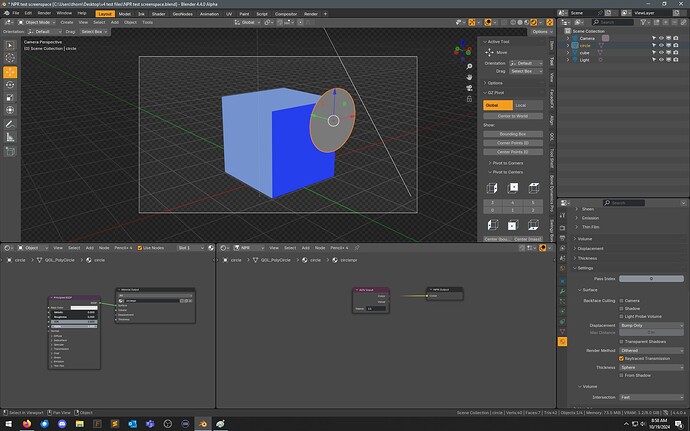Enable Light Probe Volume checkbox
Screen dimensions: 690x431
(621, 317)
